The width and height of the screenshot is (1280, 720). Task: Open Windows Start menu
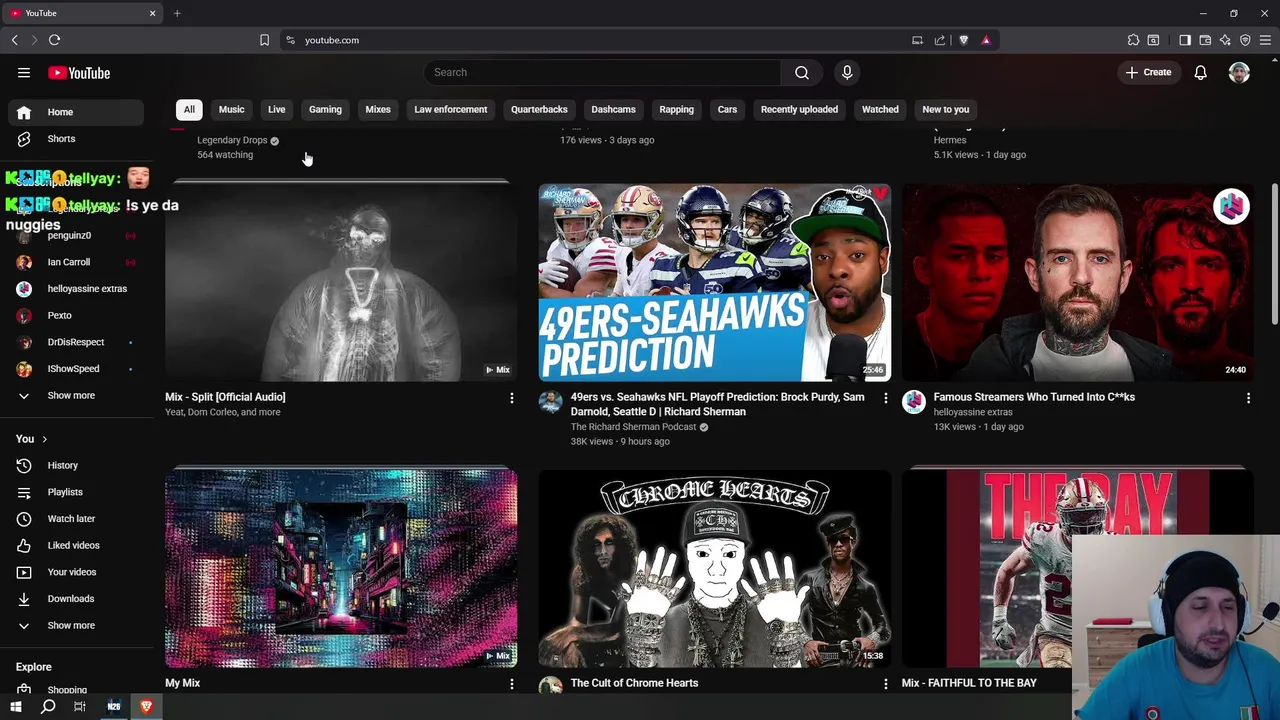pos(16,707)
